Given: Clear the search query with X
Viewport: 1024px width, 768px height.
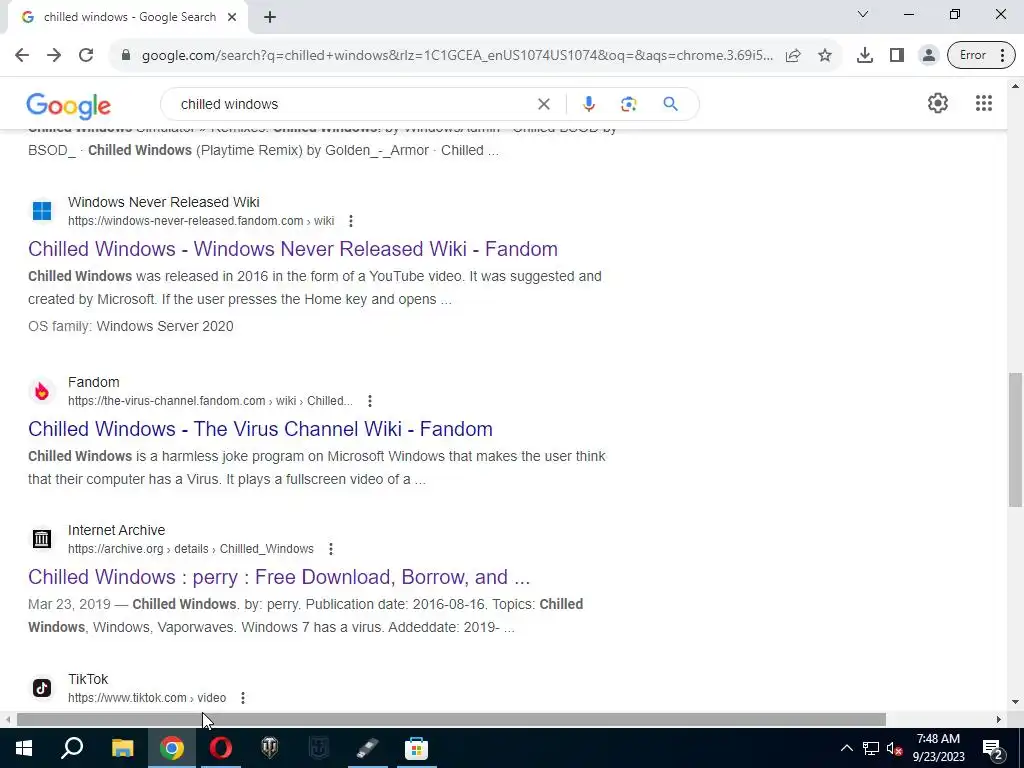Looking at the screenshot, I should tap(543, 104).
